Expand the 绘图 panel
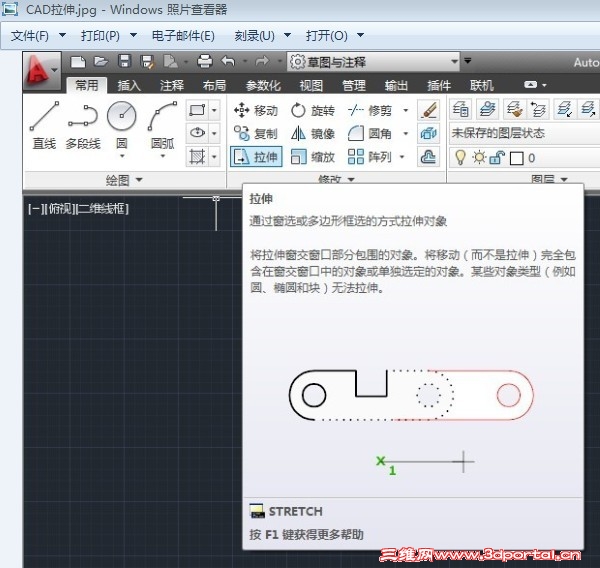Image resolution: width=600 pixels, height=568 pixels. [124, 180]
